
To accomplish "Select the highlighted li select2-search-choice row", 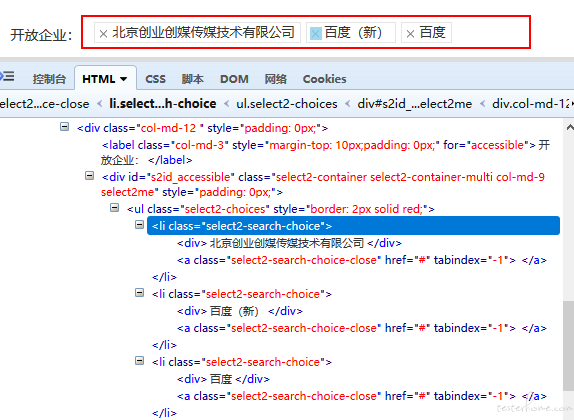I will tap(353, 226).
